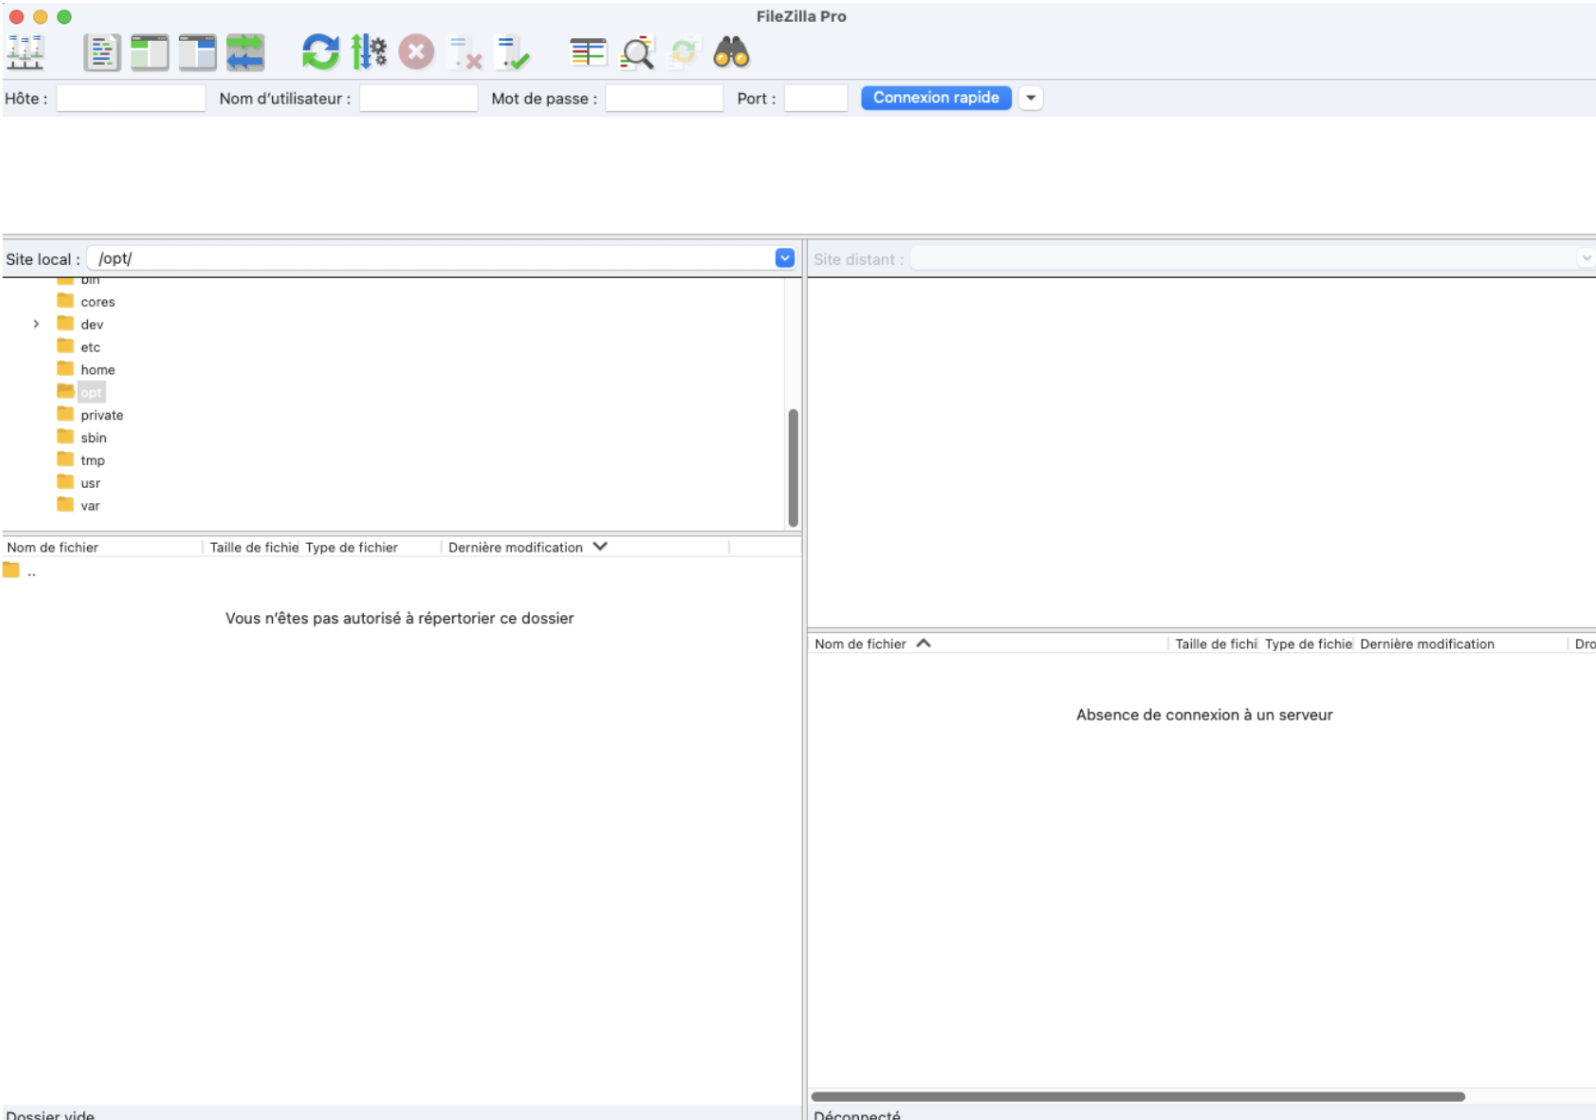Open the directory listing filters

click(x=588, y=52)
